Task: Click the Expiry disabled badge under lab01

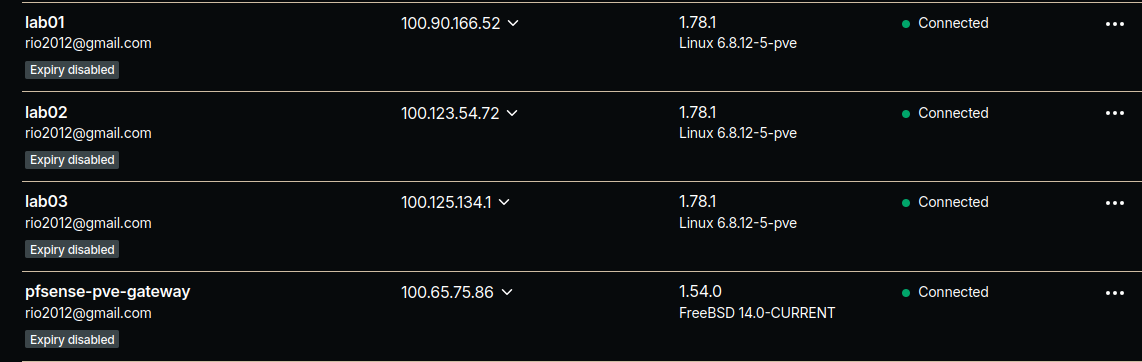Action: pyautogui.click(x=72, y=70)
